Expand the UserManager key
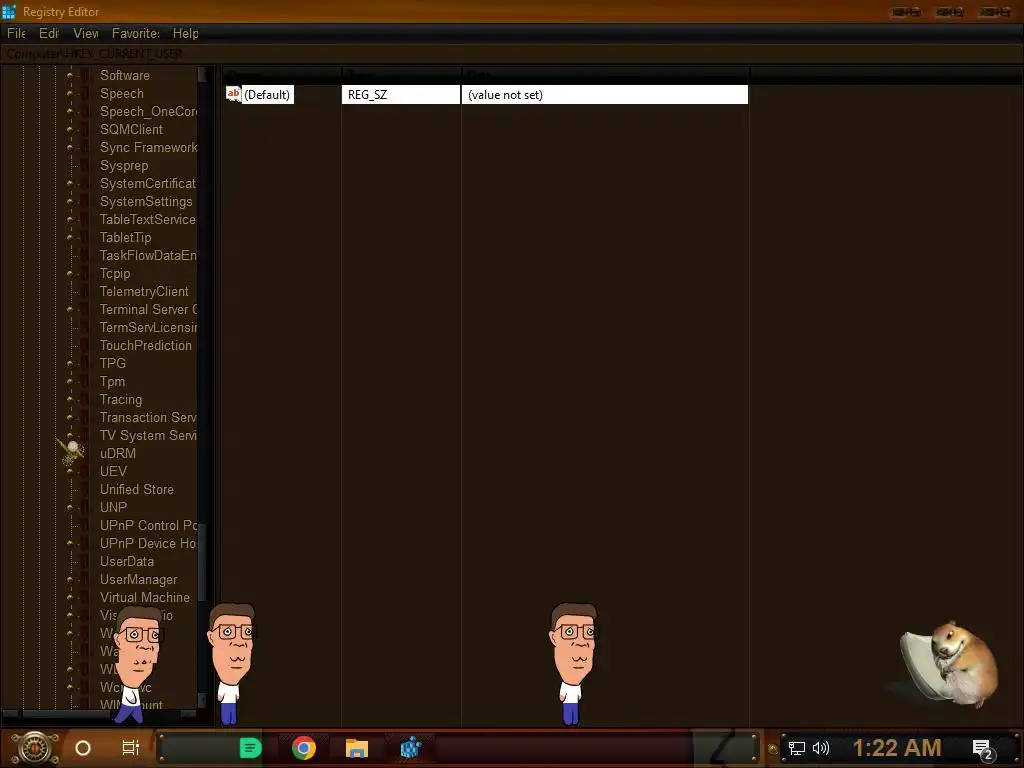Image resolution: width=1024 pixels, height=768 pixels. click(70, 579)
